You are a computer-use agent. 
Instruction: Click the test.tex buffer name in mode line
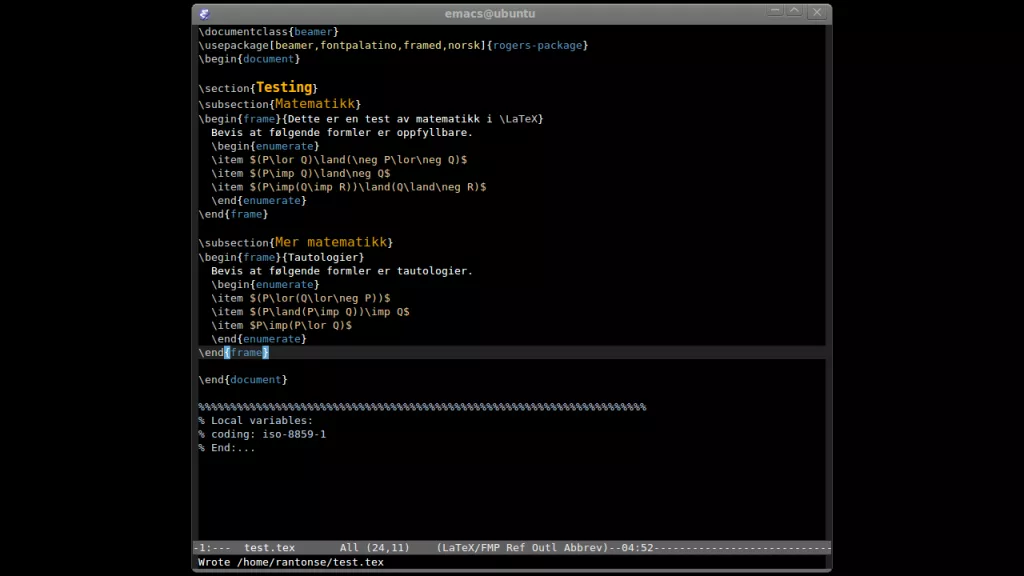coord(269,547)
